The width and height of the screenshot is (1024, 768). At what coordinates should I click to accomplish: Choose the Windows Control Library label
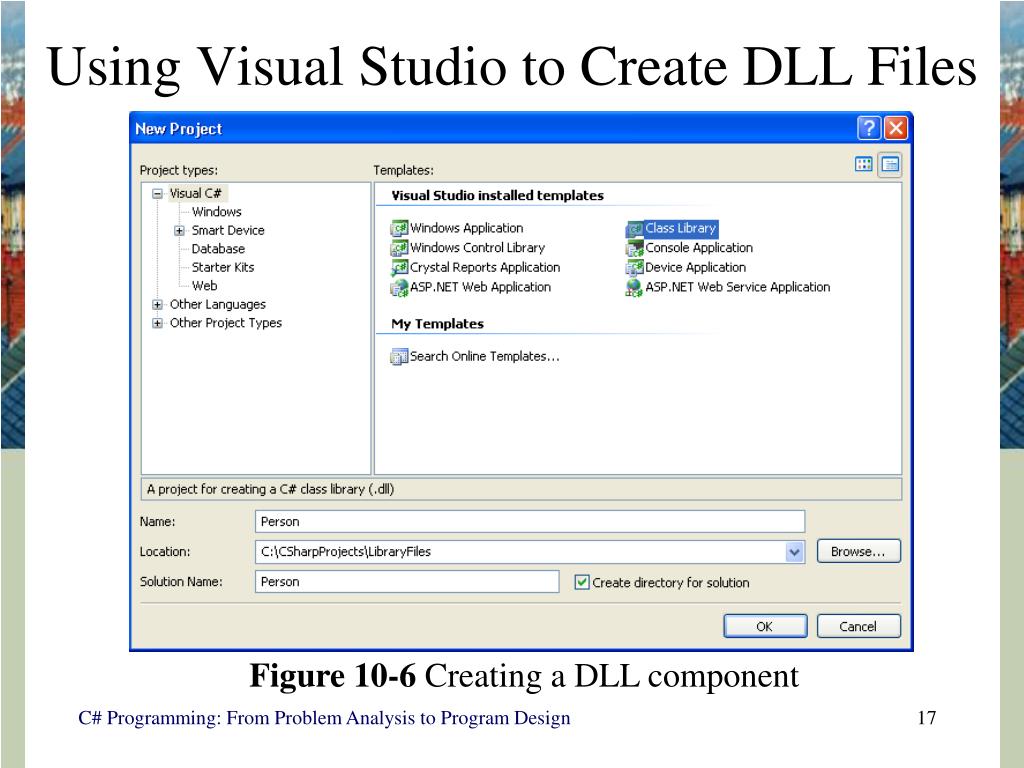[477, 248]
